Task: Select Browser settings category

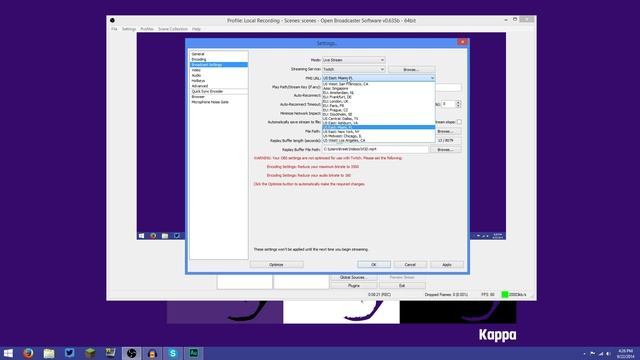Action: (x=219, y=97)
